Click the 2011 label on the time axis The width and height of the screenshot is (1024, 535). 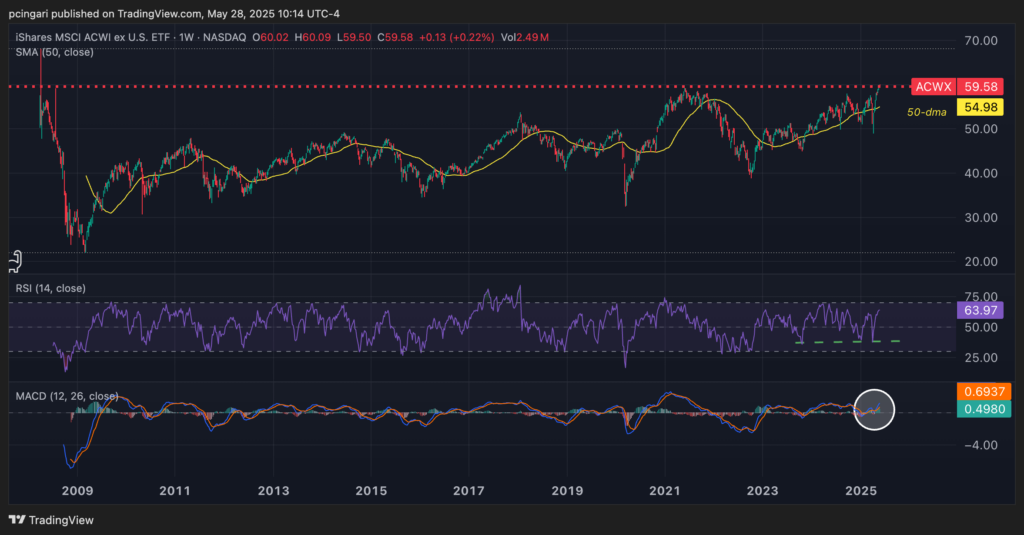pos(175,491)
